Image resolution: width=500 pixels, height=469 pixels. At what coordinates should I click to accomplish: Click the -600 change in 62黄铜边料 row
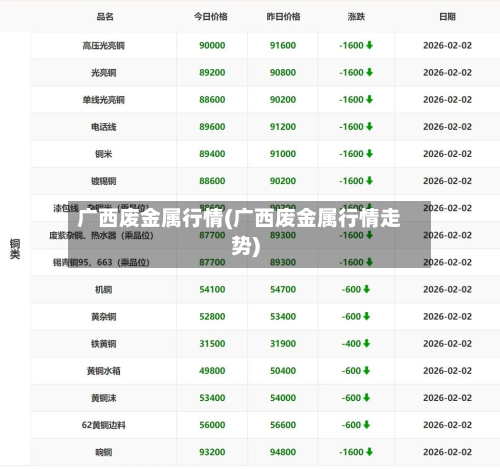point(351,425)
